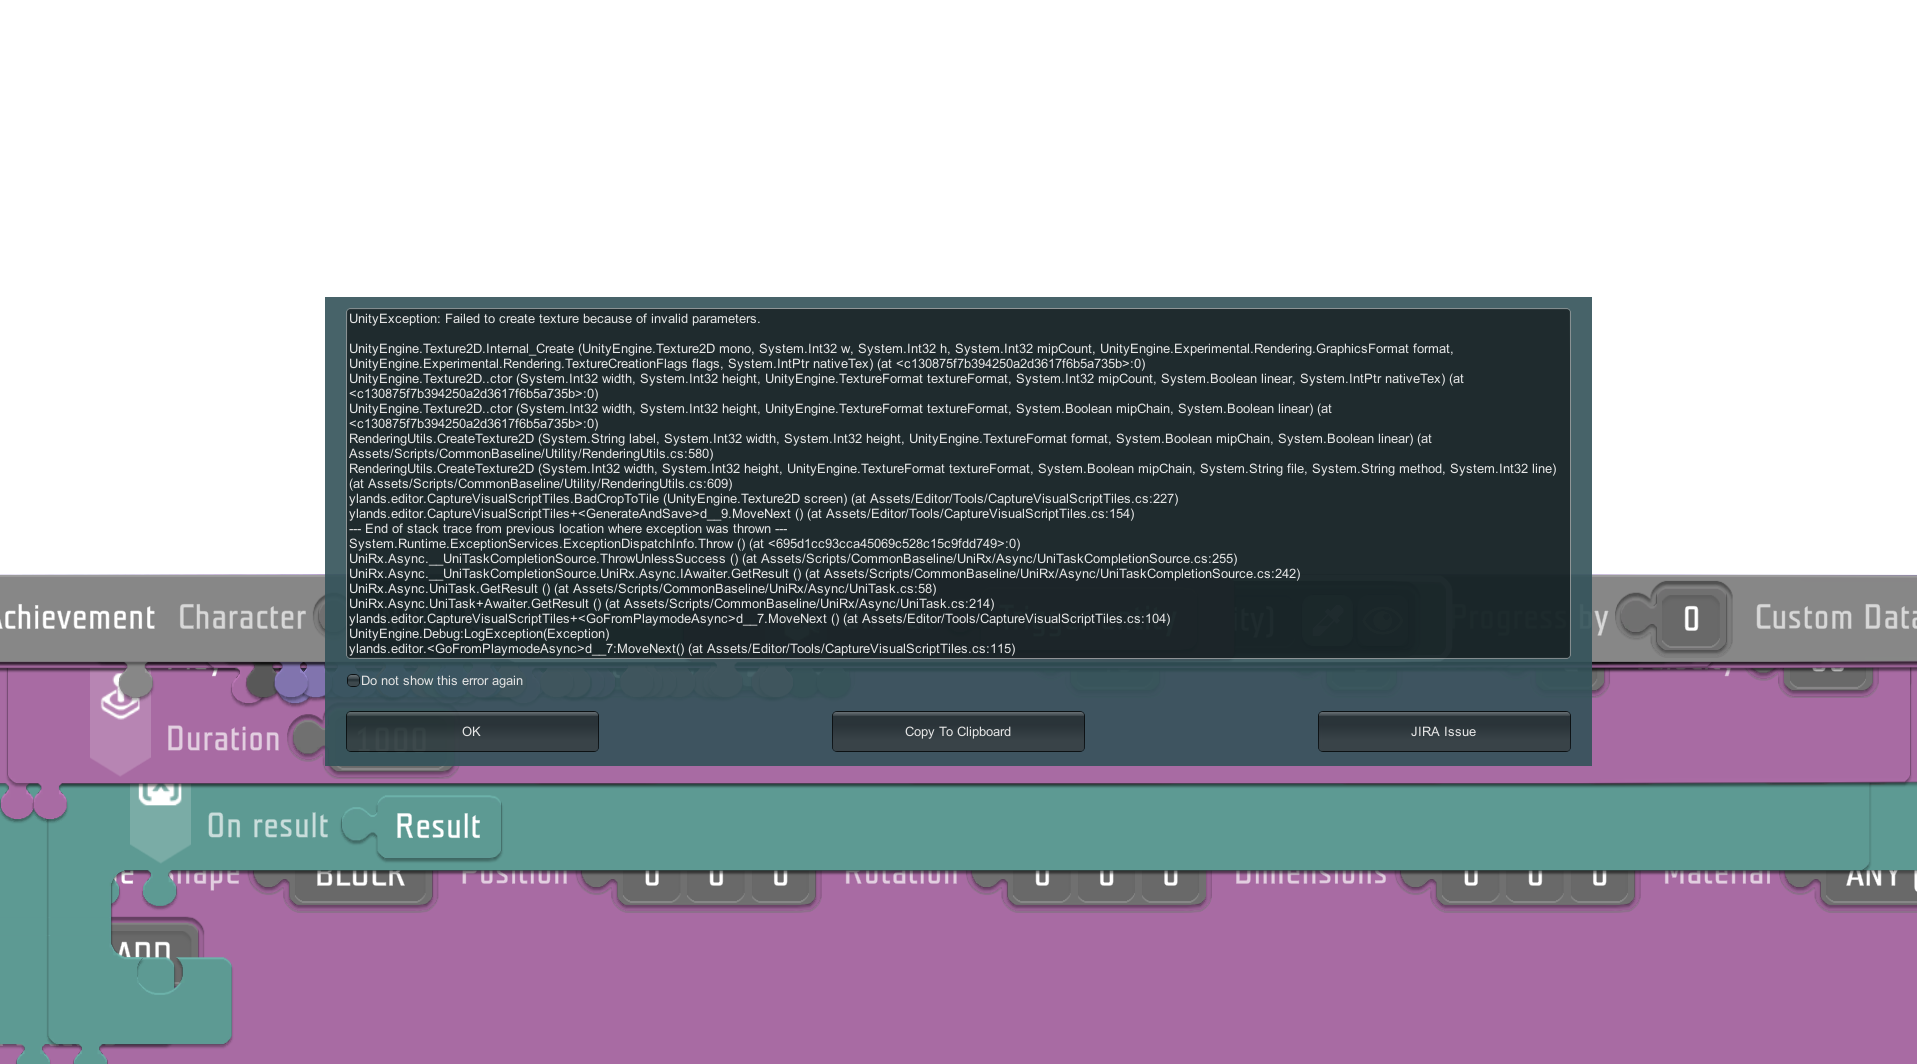Click the Character parameter label
The width and height of the screenshot is (1917, 1064).
point(242,618)
